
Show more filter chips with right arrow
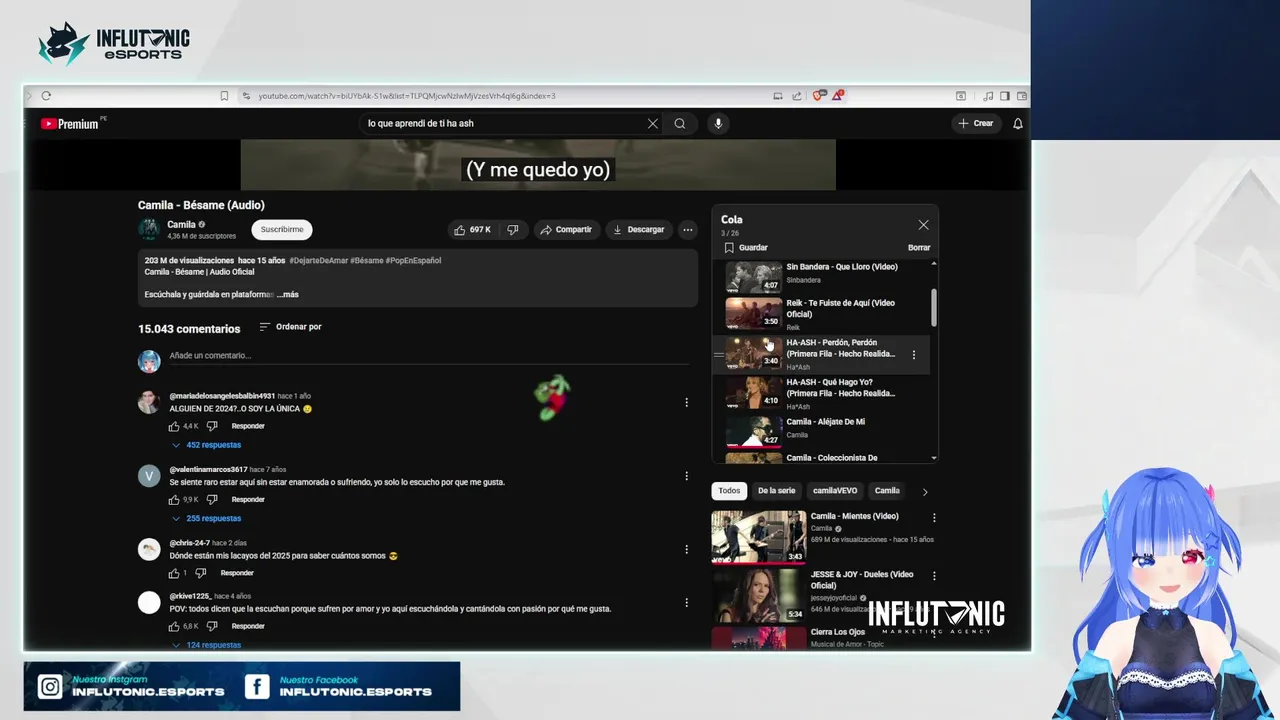click(x=924, y=491)
